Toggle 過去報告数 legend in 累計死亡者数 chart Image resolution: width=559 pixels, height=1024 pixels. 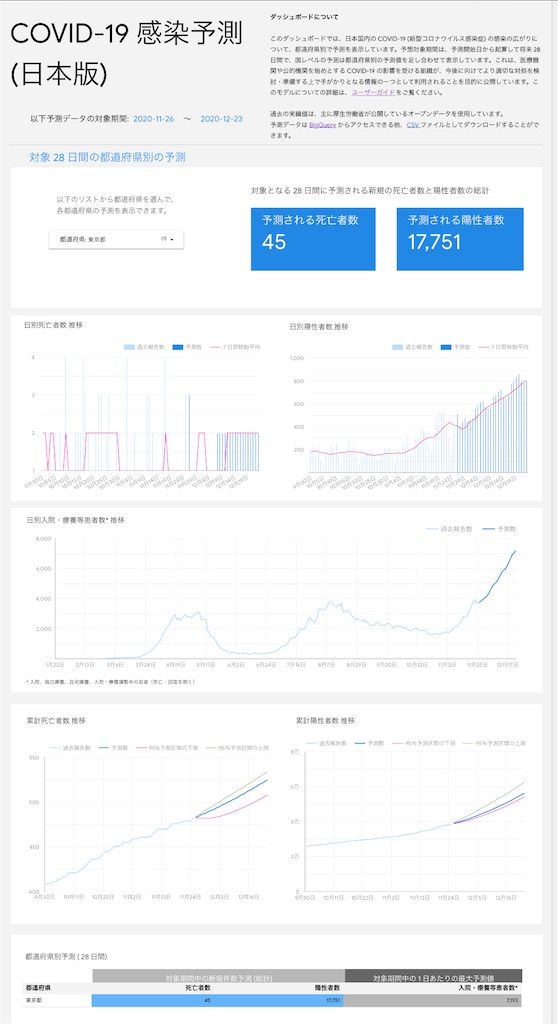click(x=70, y=748)
